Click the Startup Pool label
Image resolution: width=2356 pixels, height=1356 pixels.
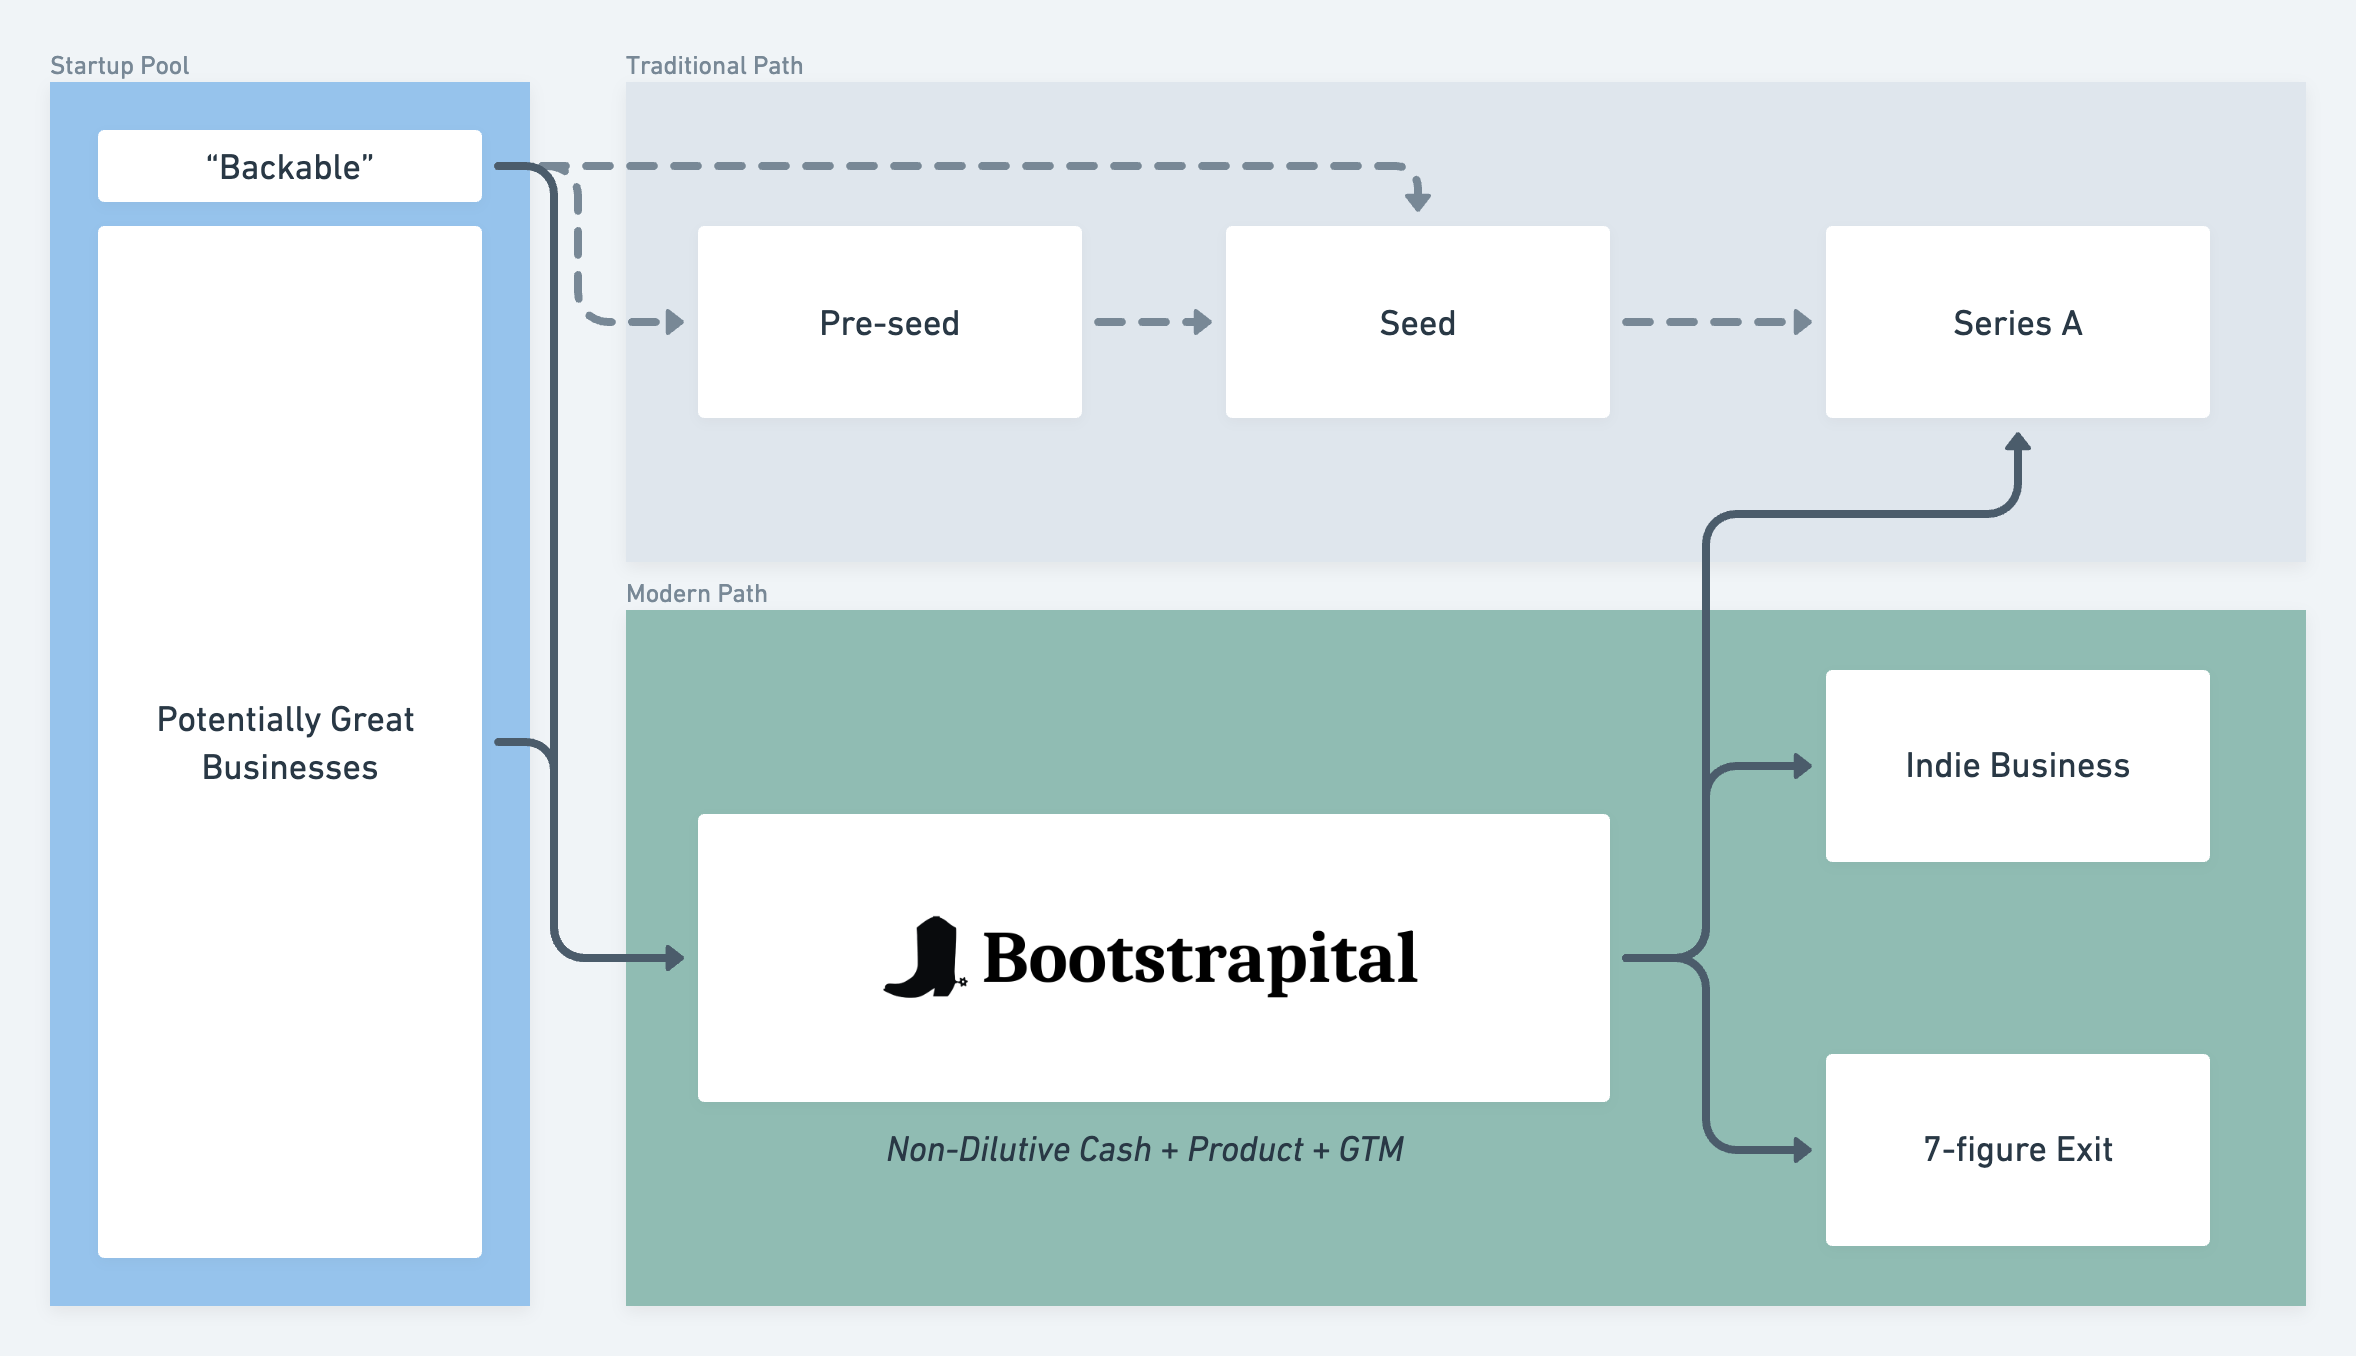[x=120, y=66]
